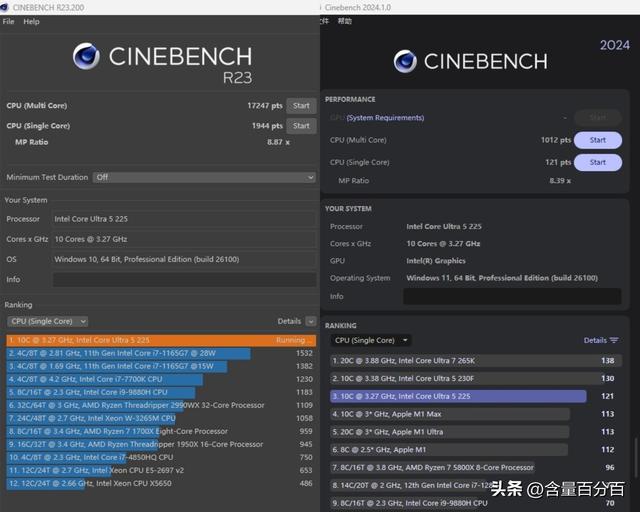Select 2024 ranking row 8C Apple M1
The width and height of the screenshot is (640, 512).
pos(476,450)
